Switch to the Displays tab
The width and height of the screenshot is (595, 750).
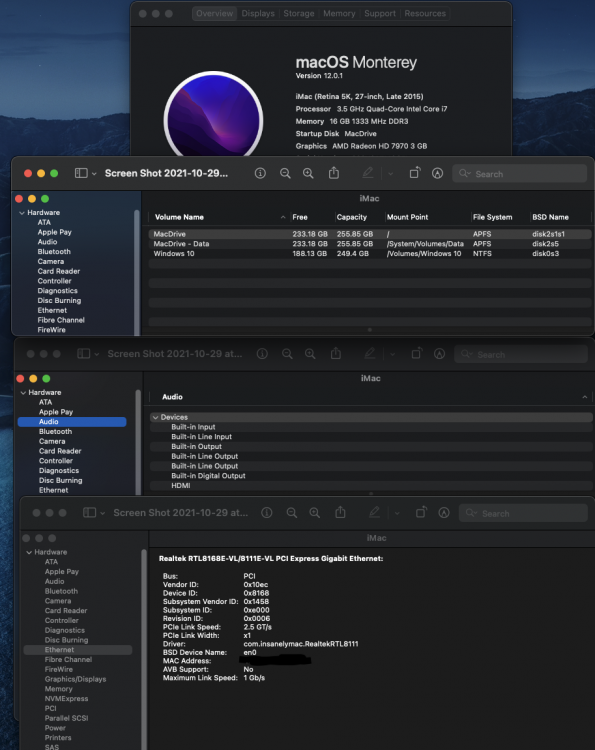(x=258, y=13)
